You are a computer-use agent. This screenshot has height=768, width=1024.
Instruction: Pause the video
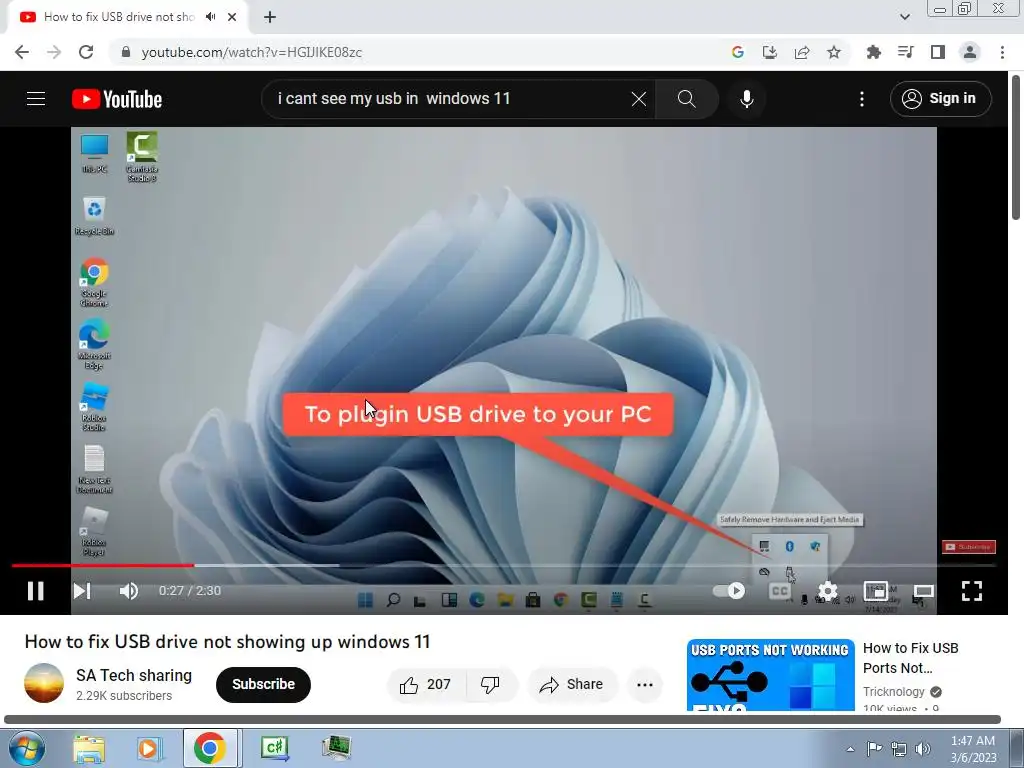click(36, 590)
